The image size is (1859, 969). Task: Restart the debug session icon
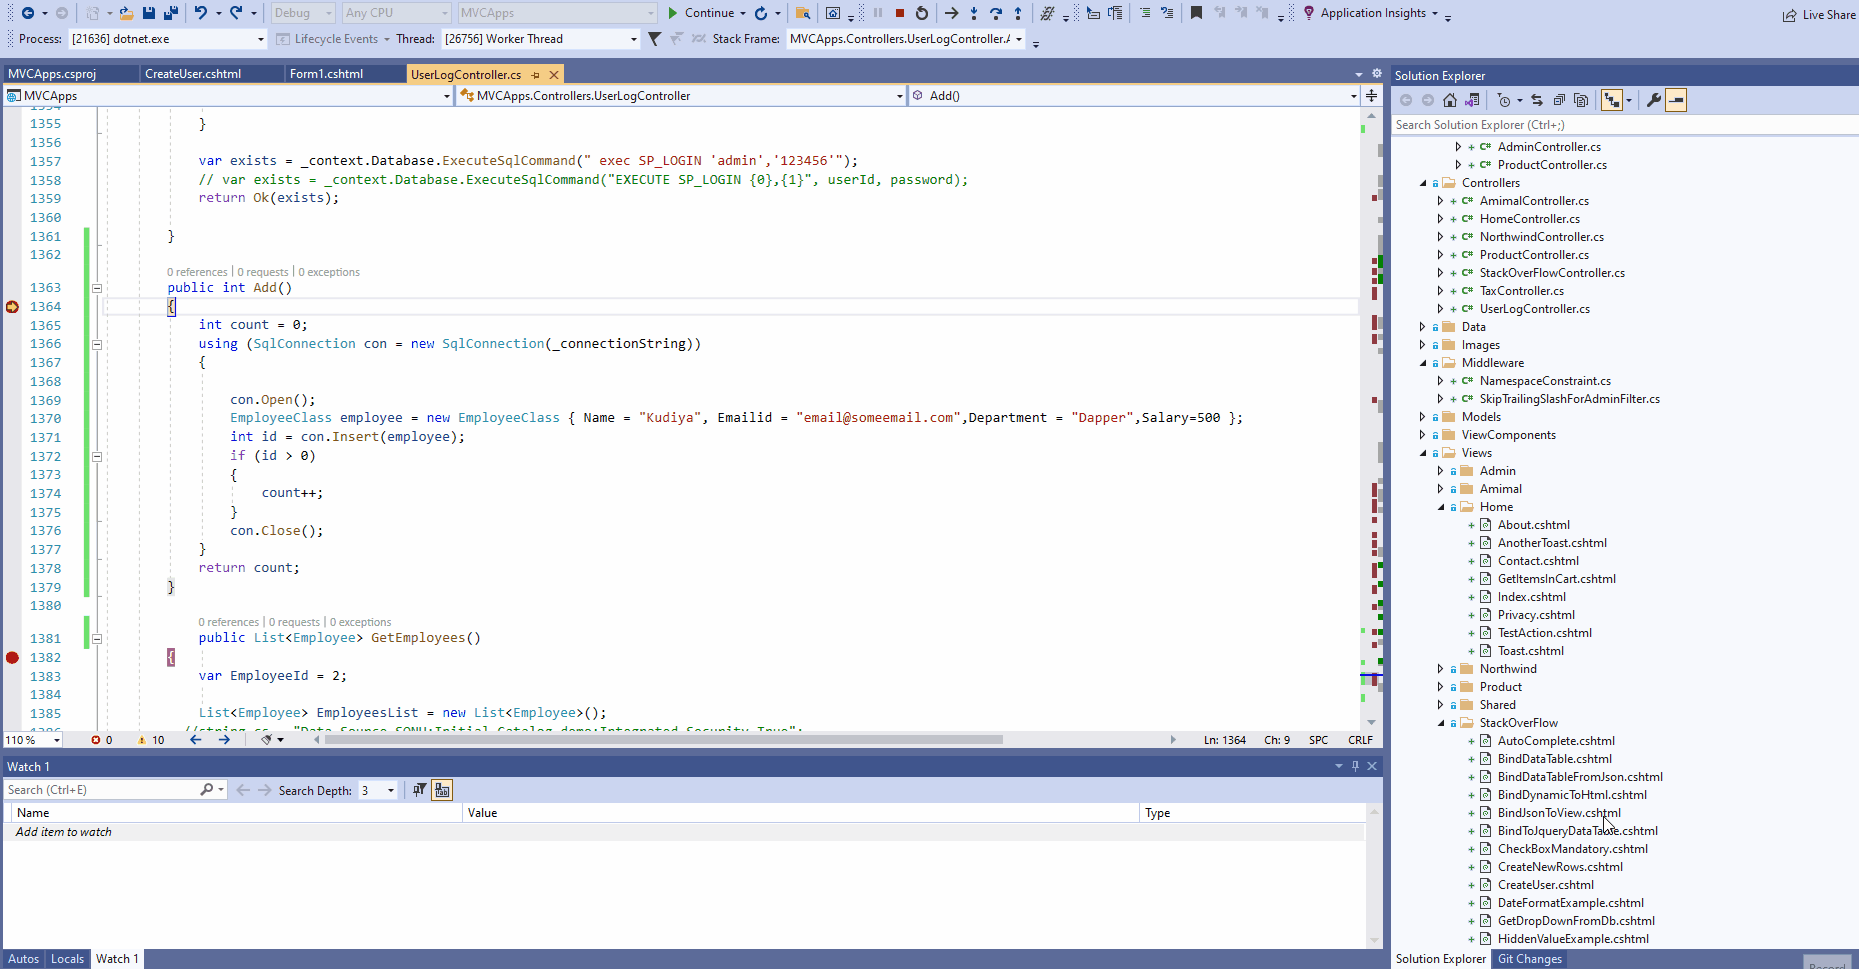[x=921, y=13]
